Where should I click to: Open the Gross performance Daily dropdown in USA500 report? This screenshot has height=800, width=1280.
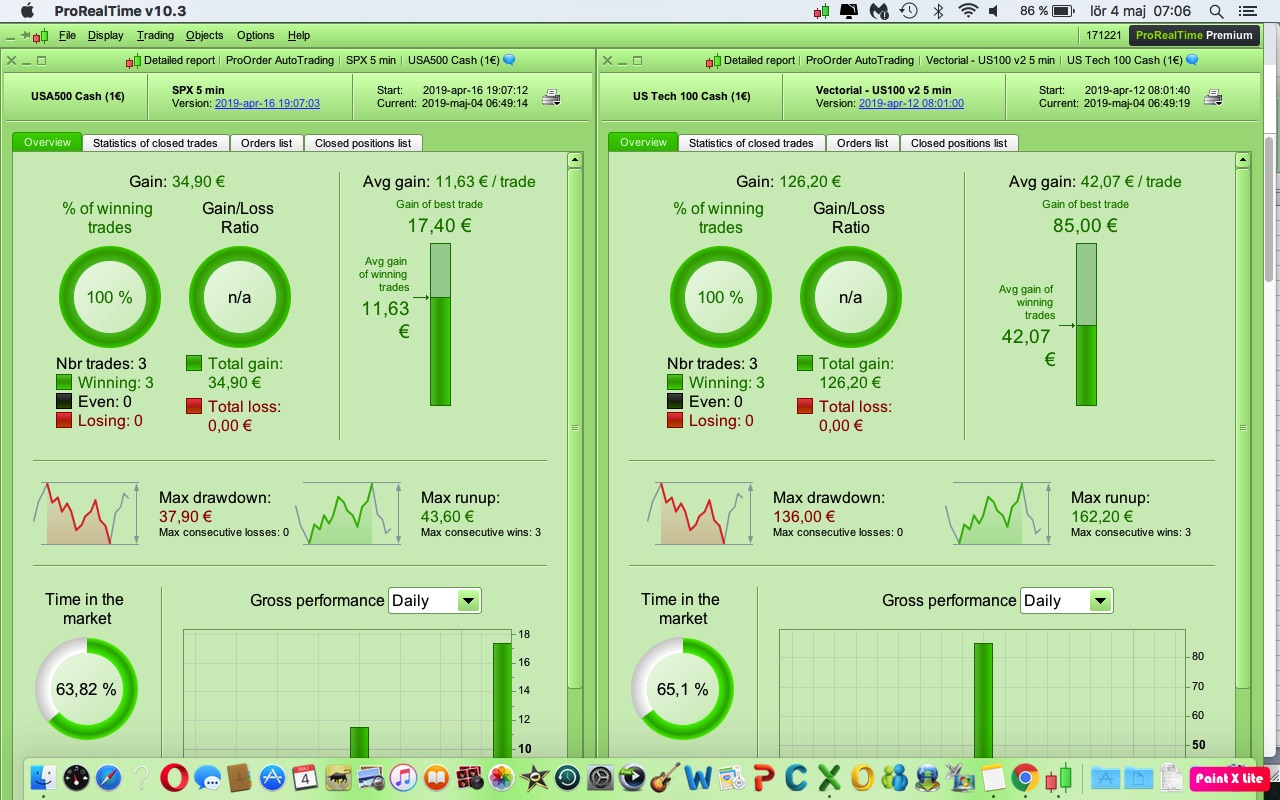(434, 600)
